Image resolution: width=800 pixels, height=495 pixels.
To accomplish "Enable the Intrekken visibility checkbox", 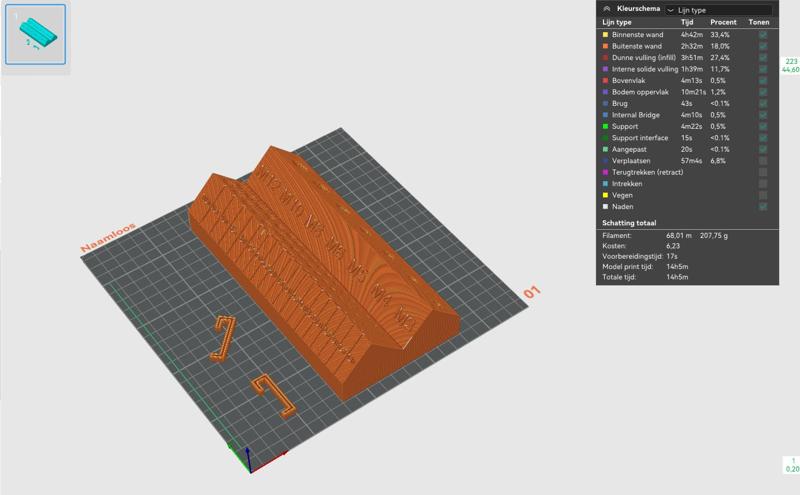I will tap(763, 184).
